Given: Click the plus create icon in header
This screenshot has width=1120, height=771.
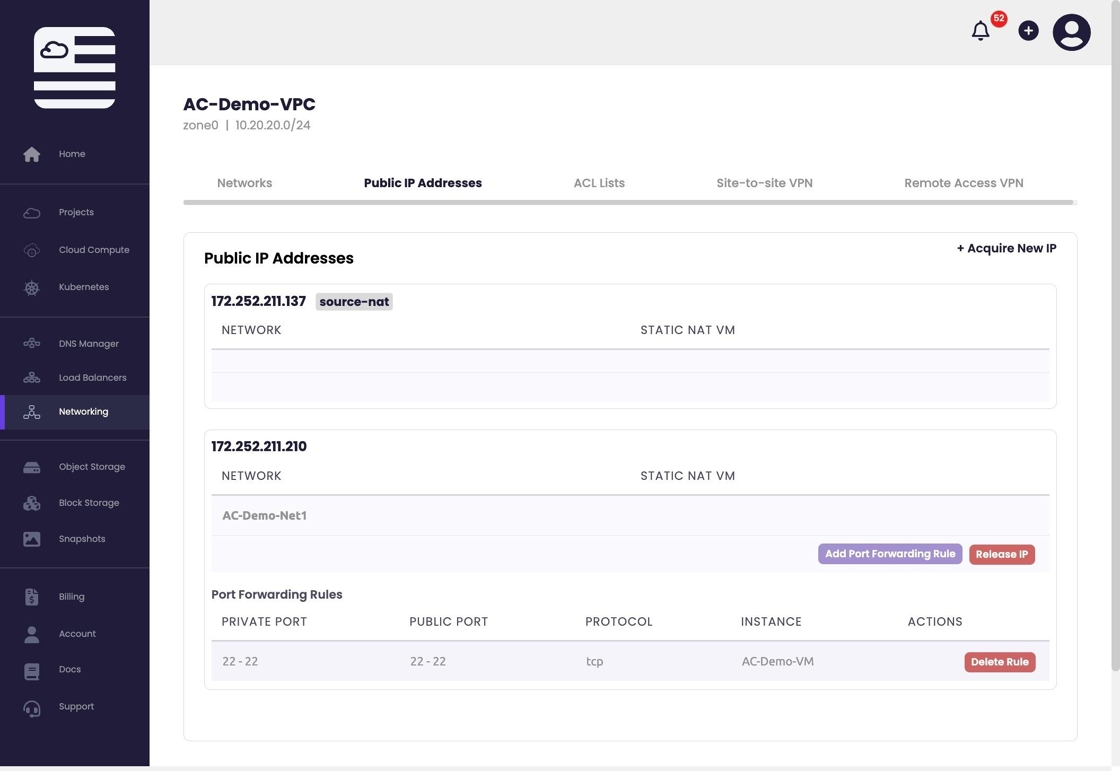Looking at the screenshot, I should pos(1028,31).
